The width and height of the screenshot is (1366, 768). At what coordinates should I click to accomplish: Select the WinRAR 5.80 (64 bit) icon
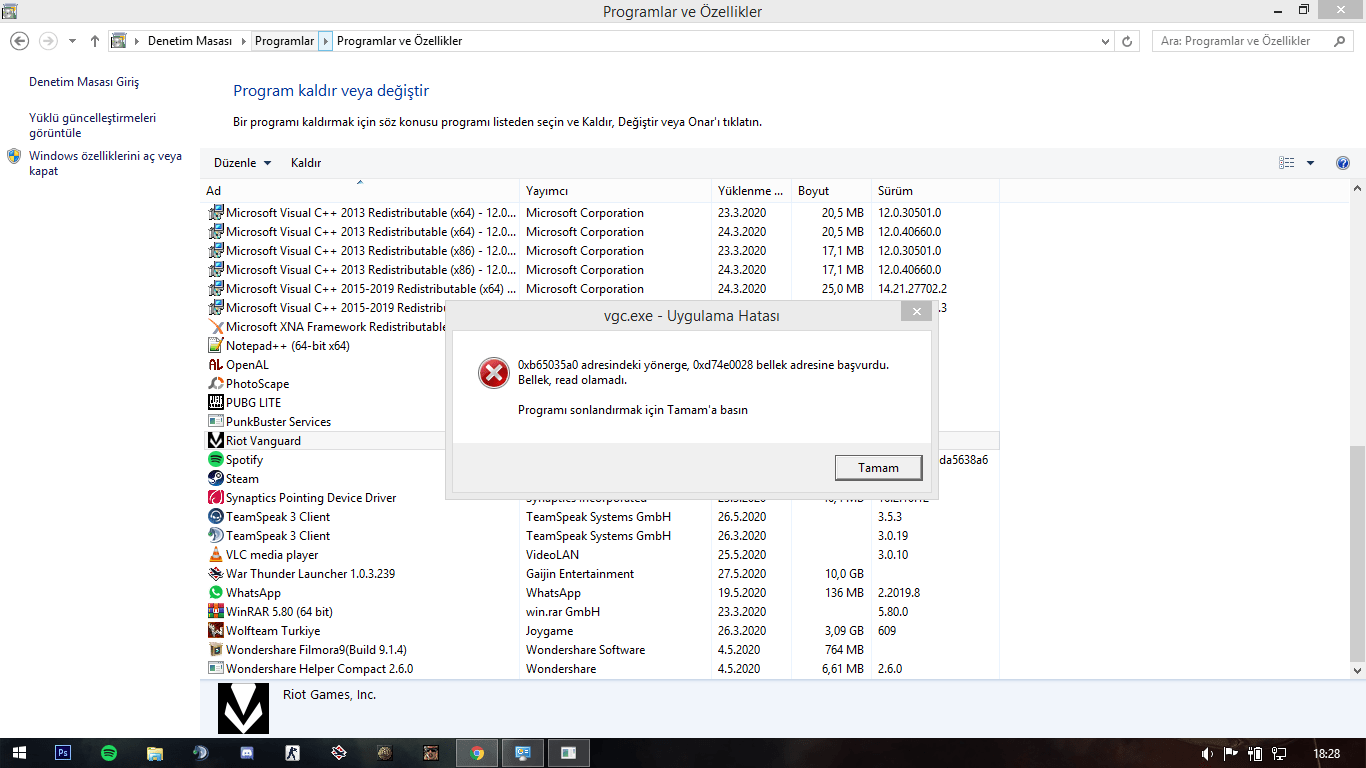click(215, 612)
